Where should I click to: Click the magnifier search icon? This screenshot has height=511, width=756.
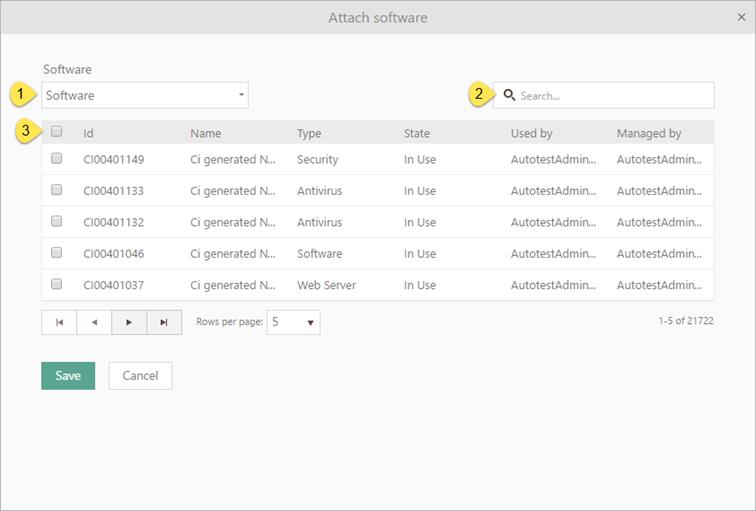509,95
